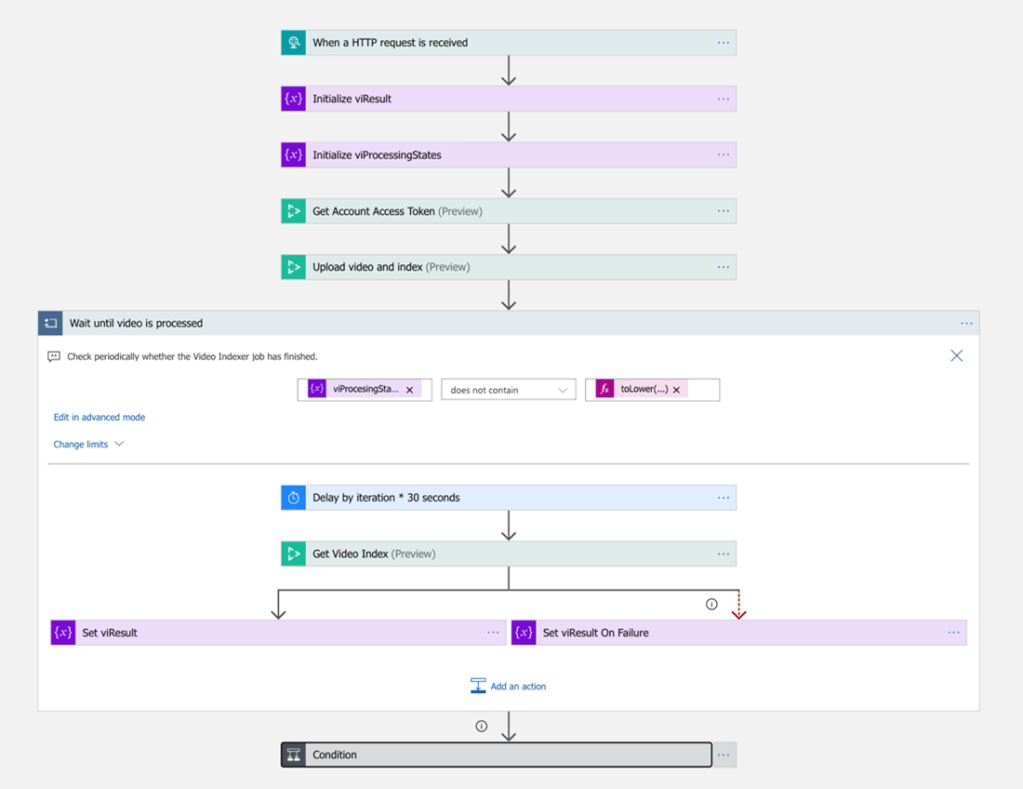Open the 'does not contain' operator dropdown
1023x789 pixels.
tap(508, 390)
